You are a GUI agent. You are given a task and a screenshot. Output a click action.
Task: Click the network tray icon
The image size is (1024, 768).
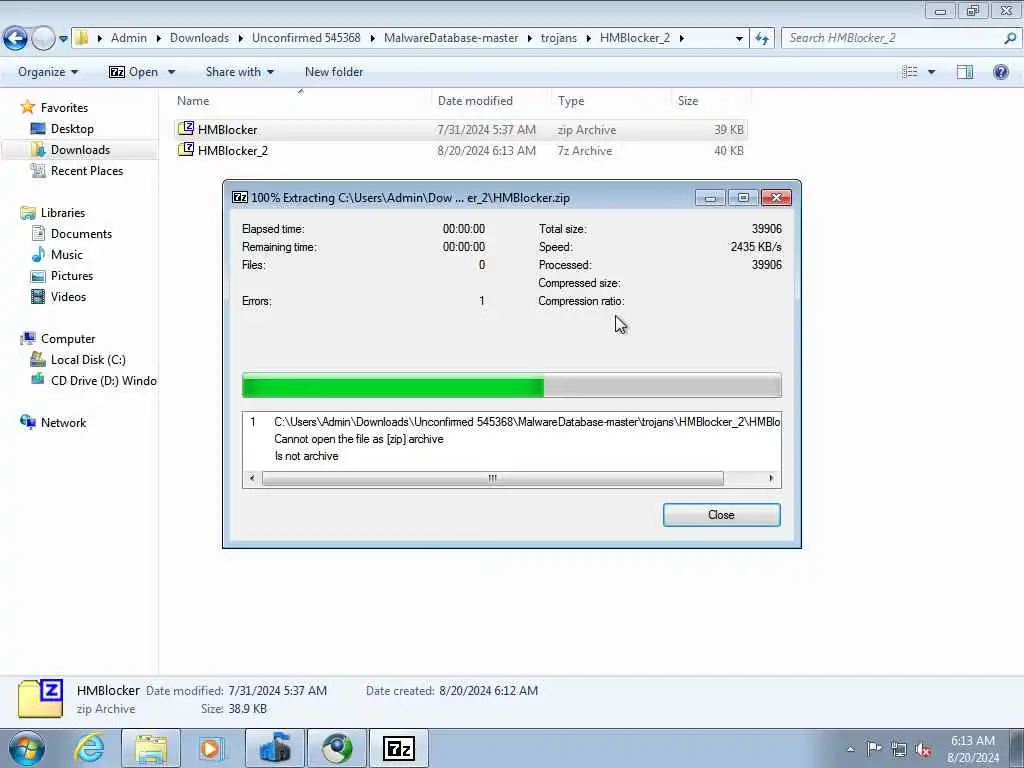[x=899, y=749]
